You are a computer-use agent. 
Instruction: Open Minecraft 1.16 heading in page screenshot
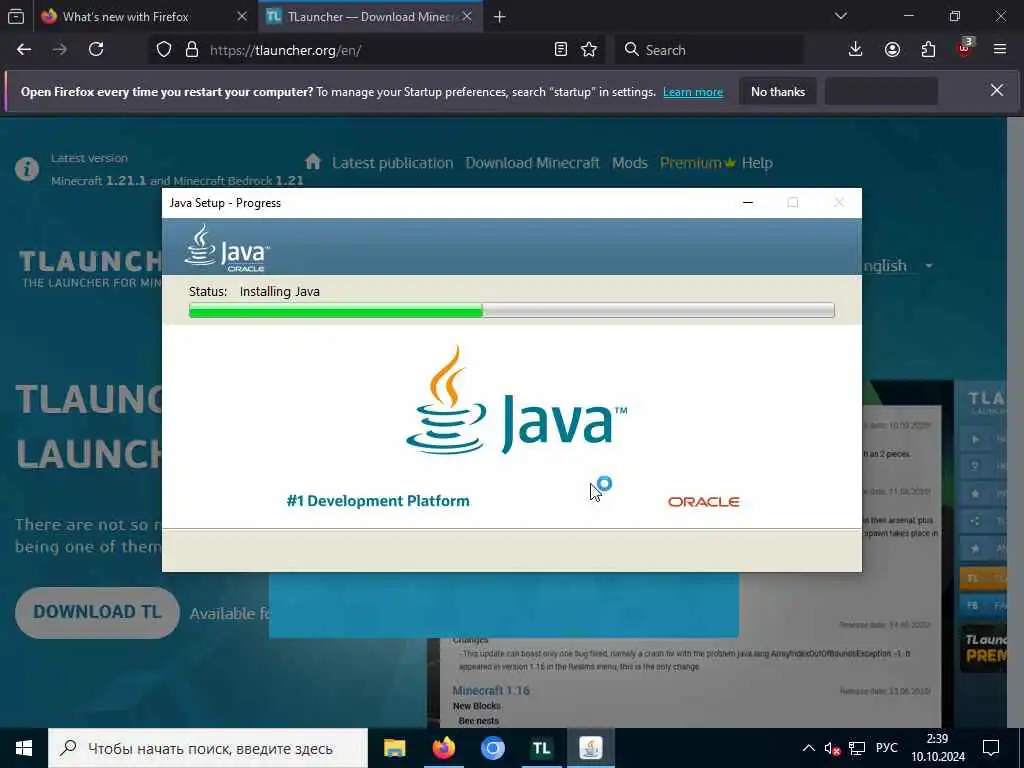click(491, 690)
